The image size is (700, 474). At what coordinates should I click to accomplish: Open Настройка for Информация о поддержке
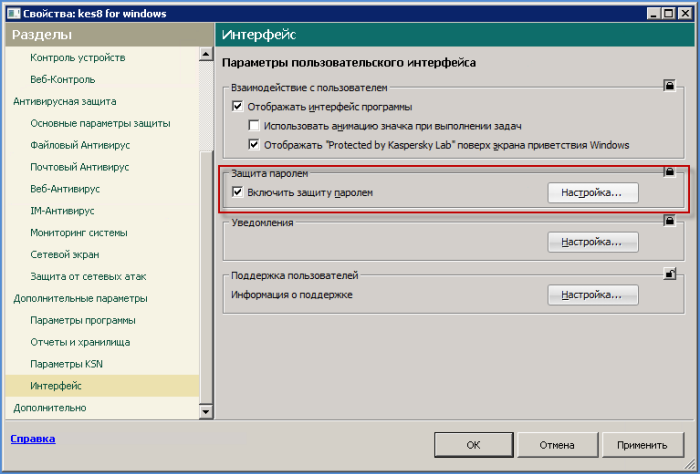[x=592, y=294]
